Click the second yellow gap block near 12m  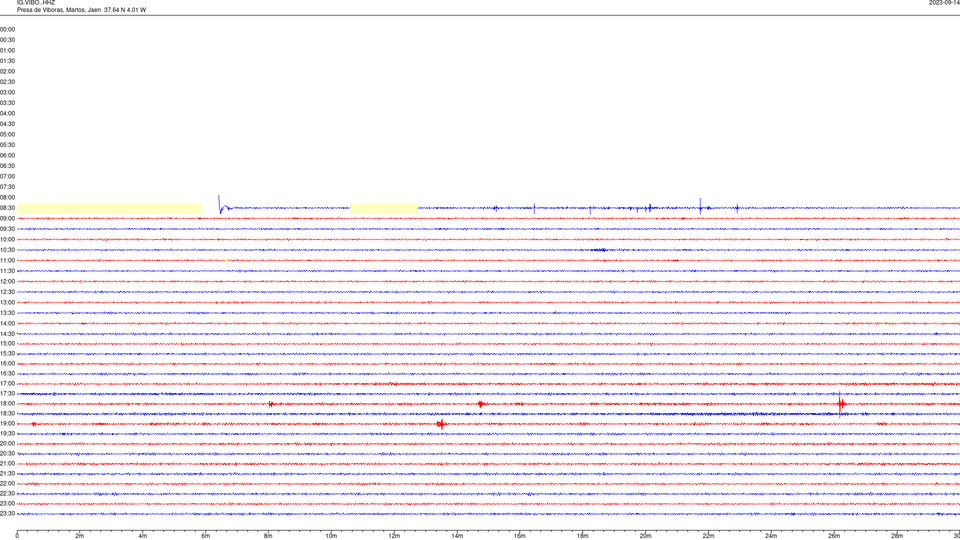tap(384, 208)
